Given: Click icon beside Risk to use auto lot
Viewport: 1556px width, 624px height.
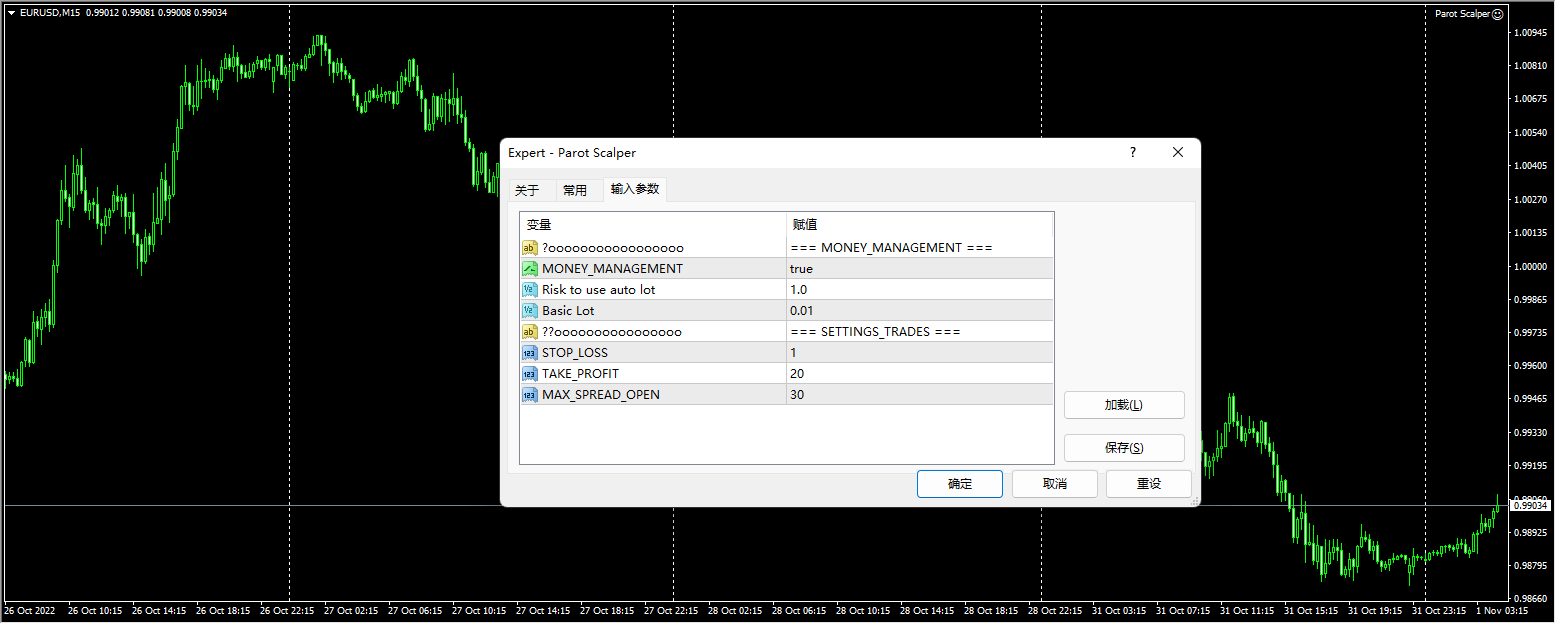Looking at the screenshot, I should (530, 289).
